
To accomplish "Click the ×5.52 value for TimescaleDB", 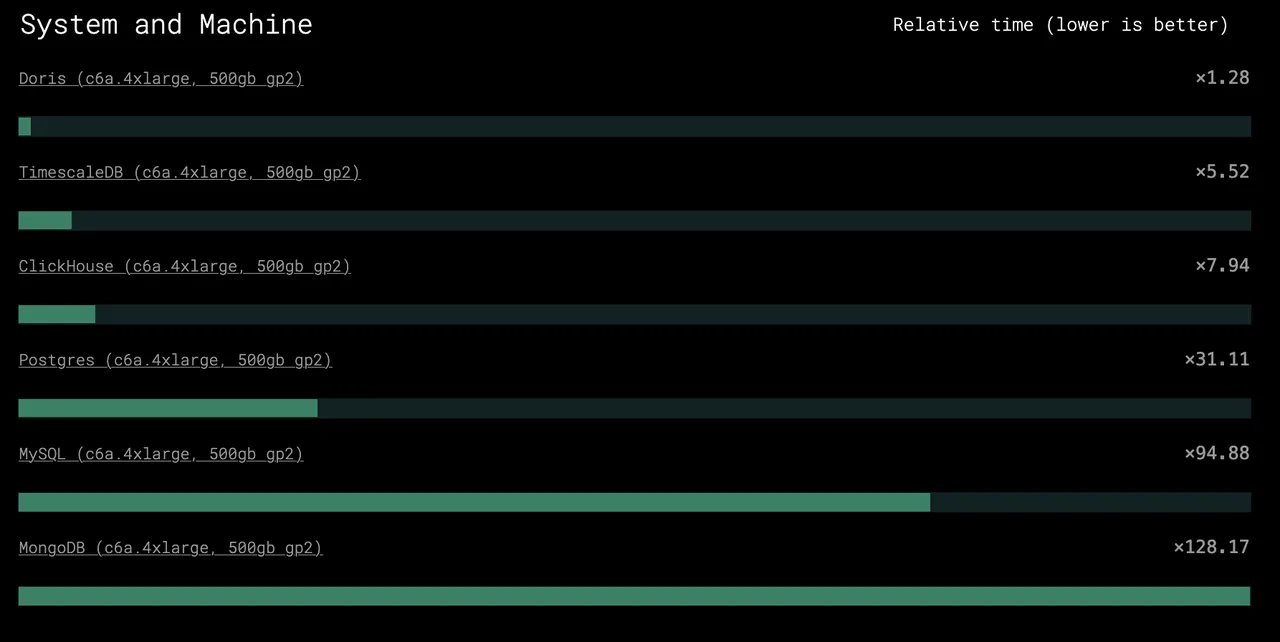I will tap(1222, 172).
